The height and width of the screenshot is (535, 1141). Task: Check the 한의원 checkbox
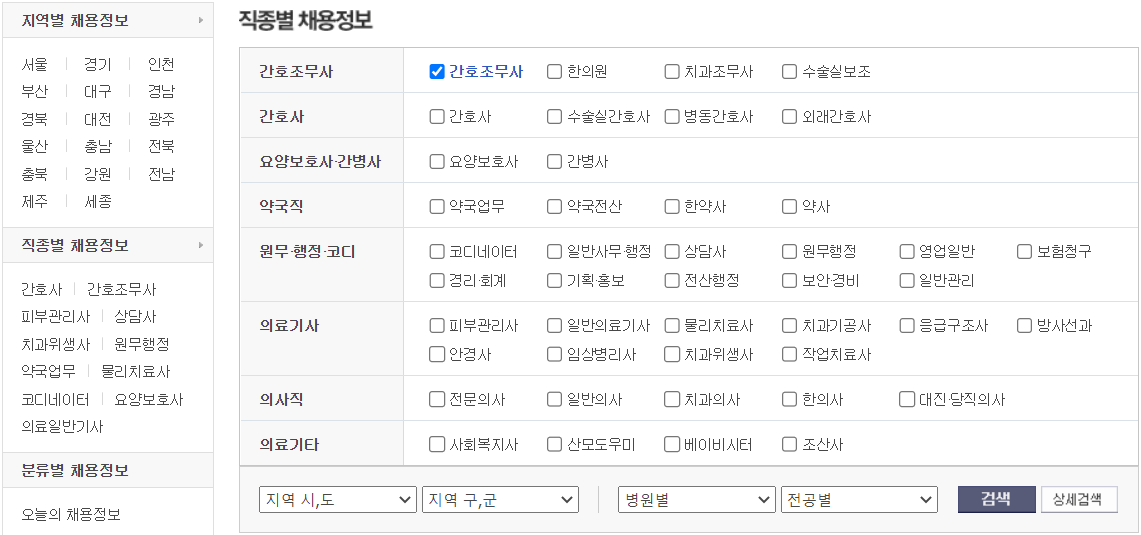(554, 71)
